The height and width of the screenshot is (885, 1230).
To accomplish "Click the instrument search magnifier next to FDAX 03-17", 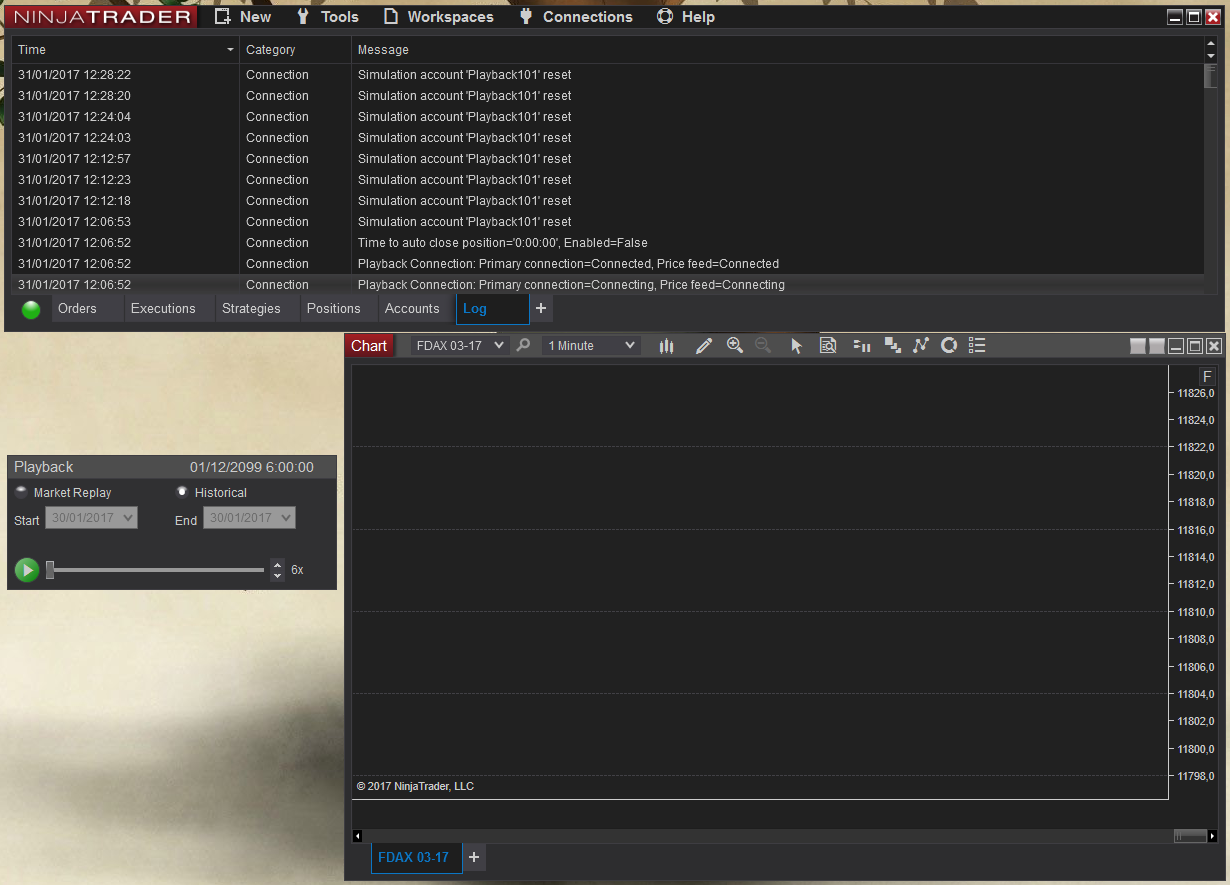I will point(524,345).
